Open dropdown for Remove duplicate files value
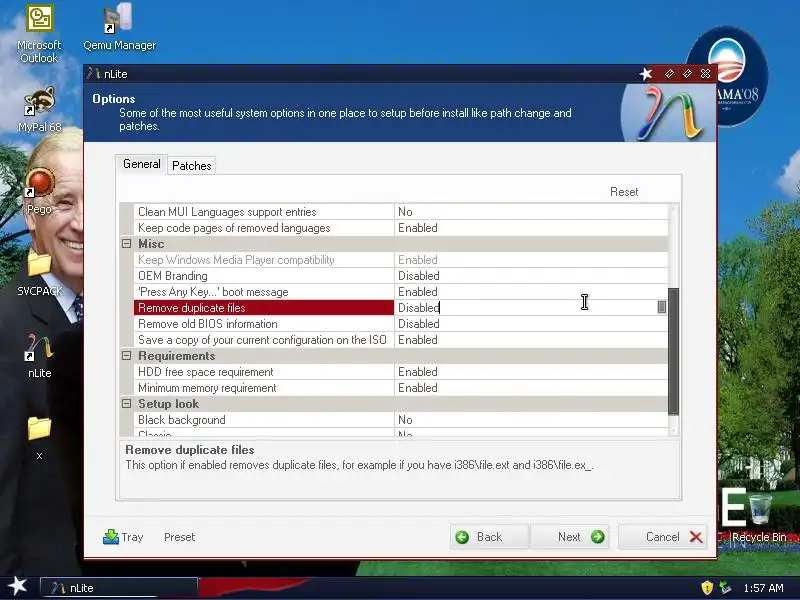800x600 pixels. pos(662,307)
